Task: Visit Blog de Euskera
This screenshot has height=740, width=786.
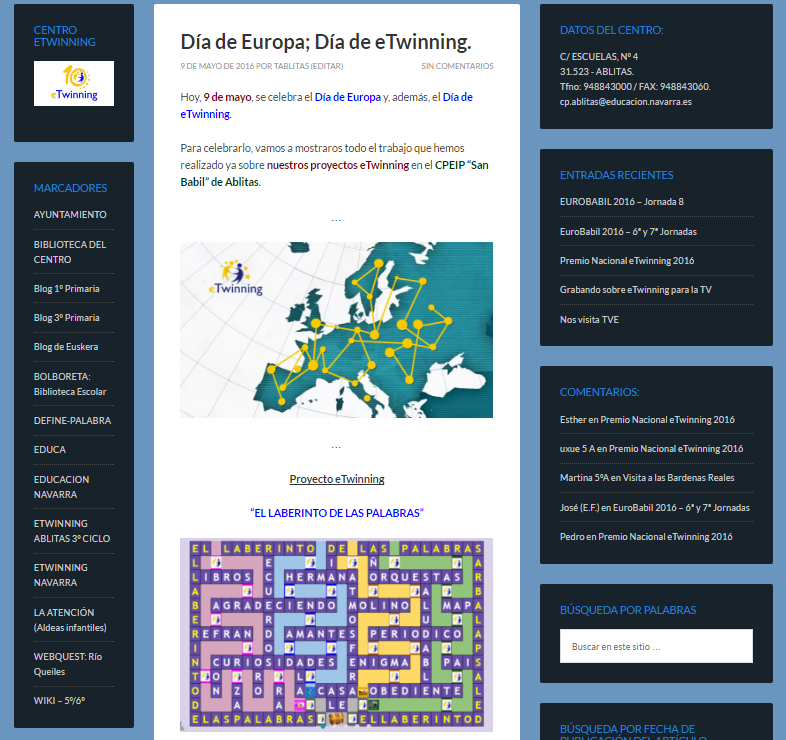Action: click(x=66, y=347)
